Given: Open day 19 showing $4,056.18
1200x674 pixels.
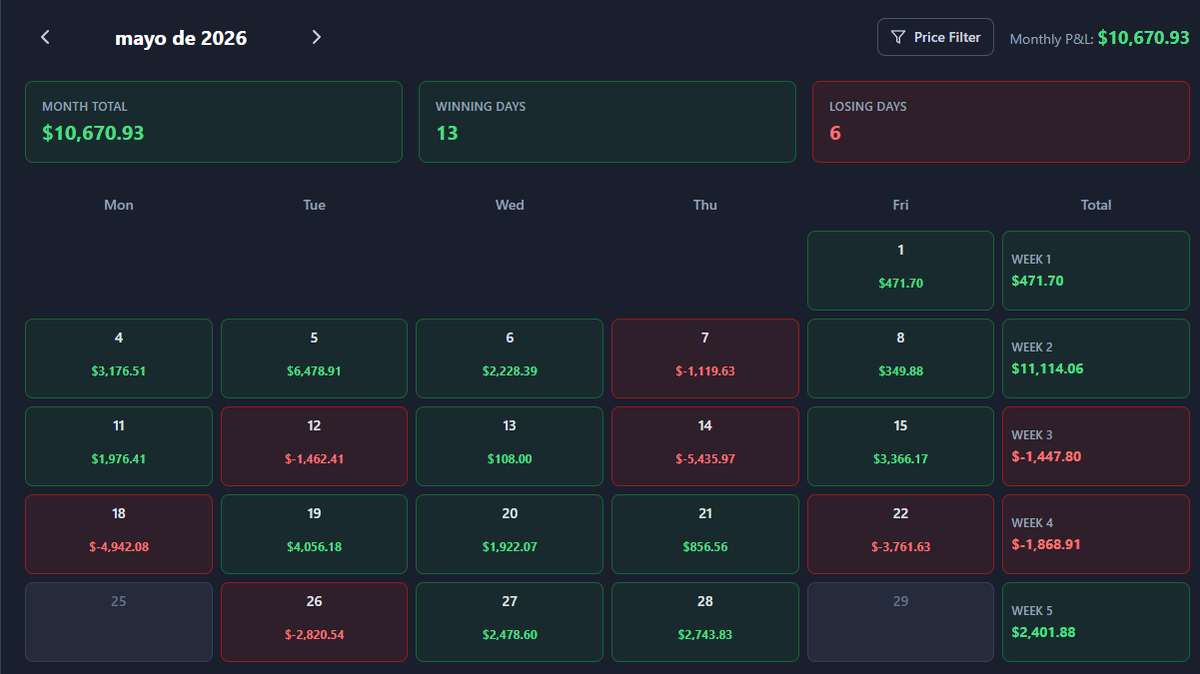Looking at the screenshot, I should [314, 534].
